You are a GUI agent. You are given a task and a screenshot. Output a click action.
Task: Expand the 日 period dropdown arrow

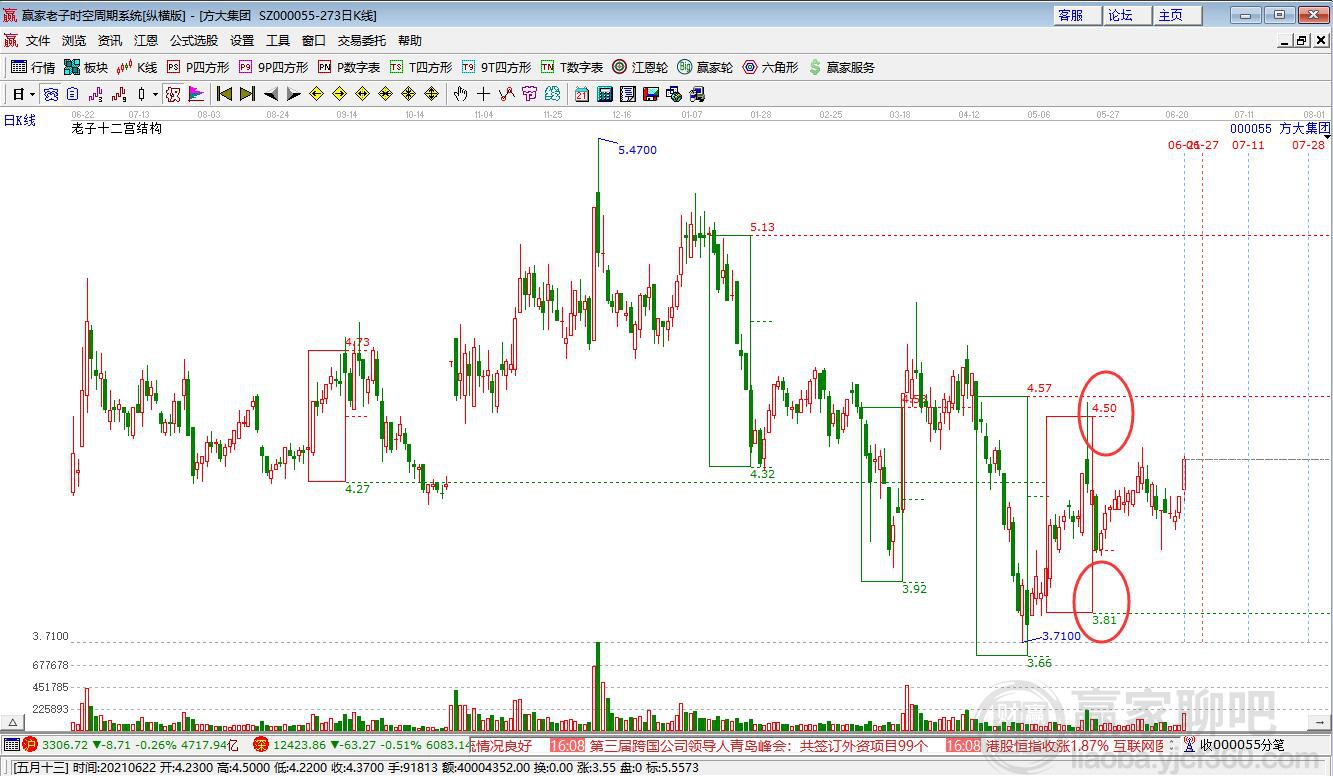pyautogui.click(x=33, y=94)
